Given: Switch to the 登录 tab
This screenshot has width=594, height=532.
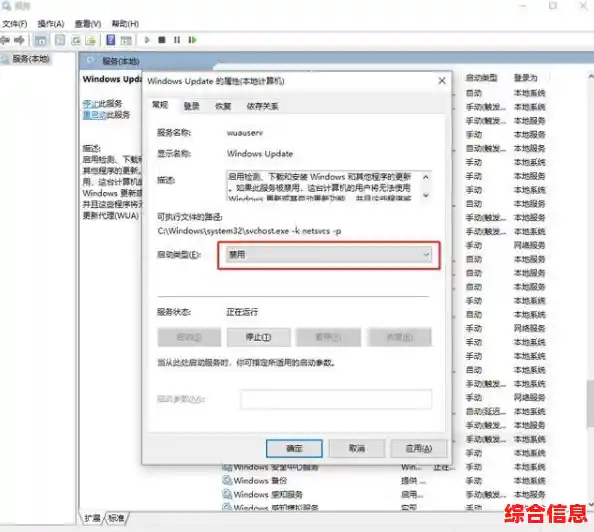Looking at the screenshot, I should [x=191, y=106].
